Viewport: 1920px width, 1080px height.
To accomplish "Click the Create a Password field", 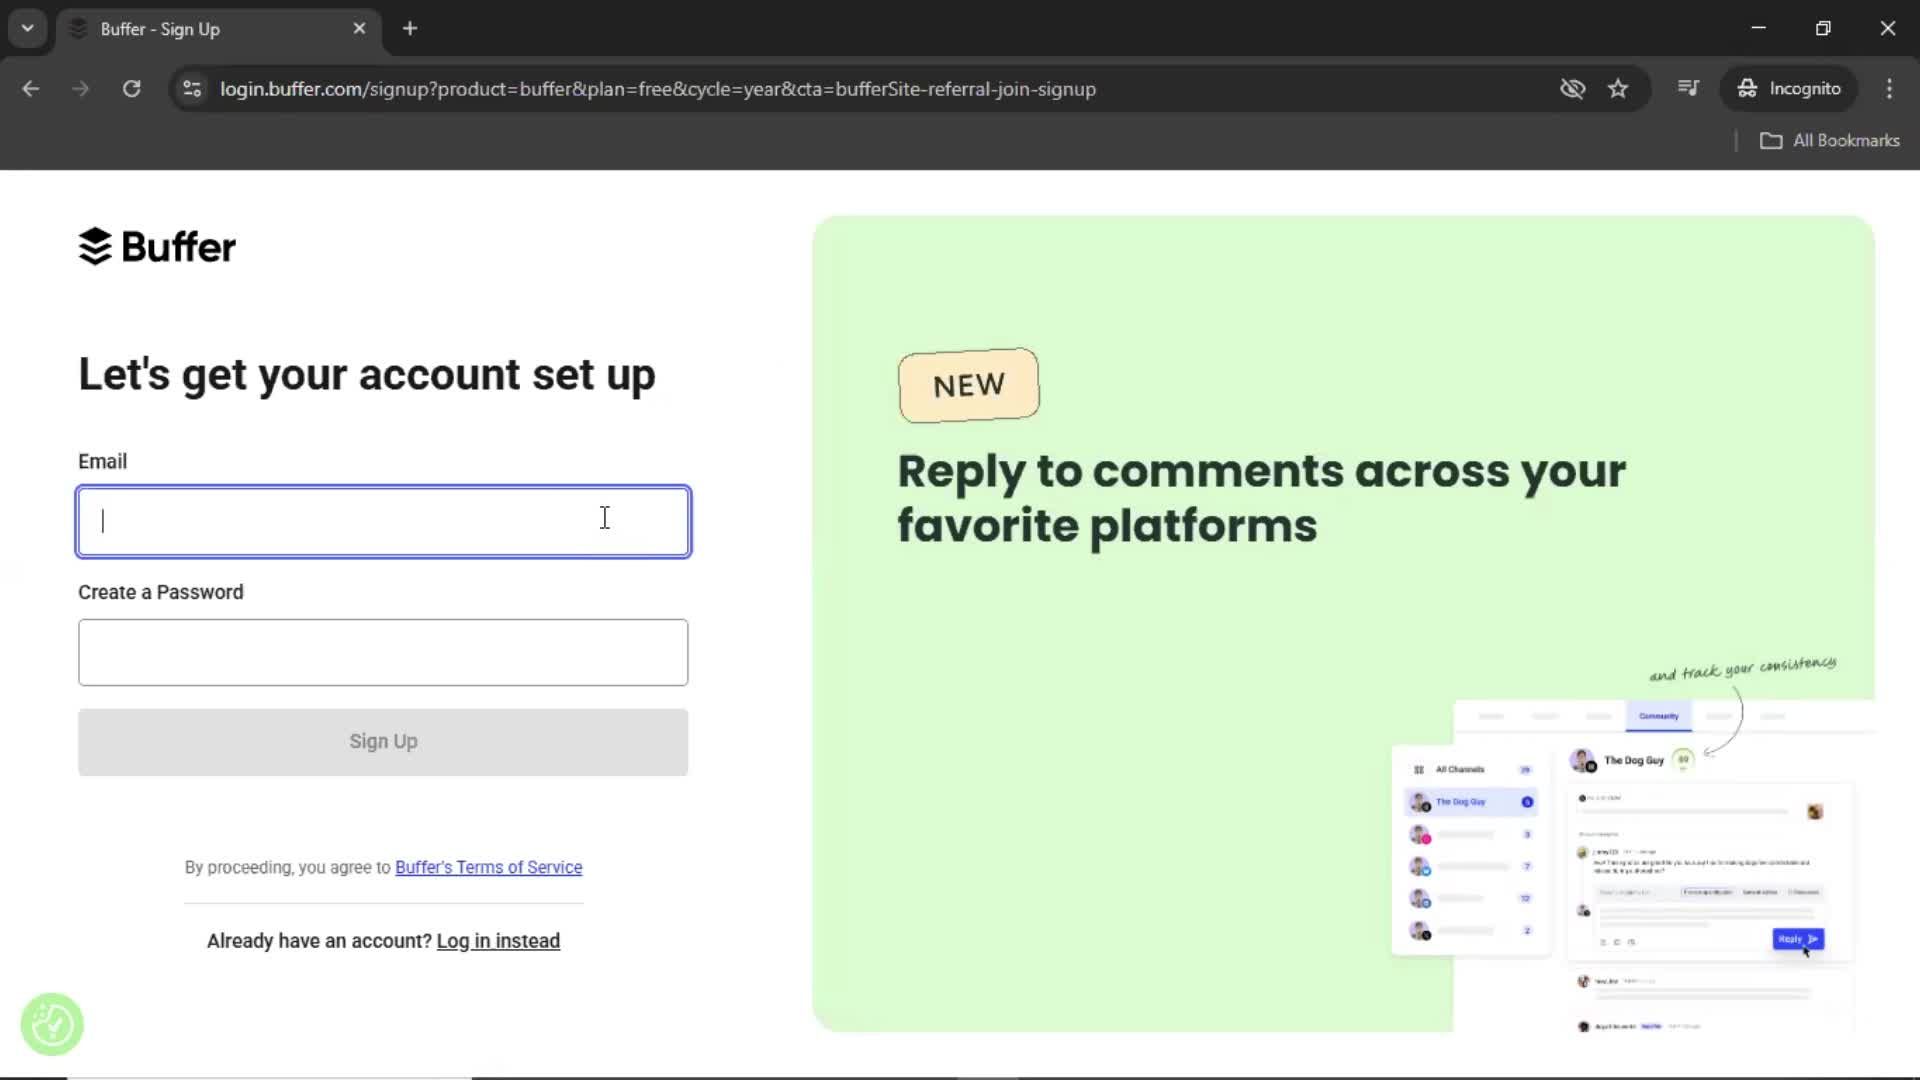I will [383, 652].
